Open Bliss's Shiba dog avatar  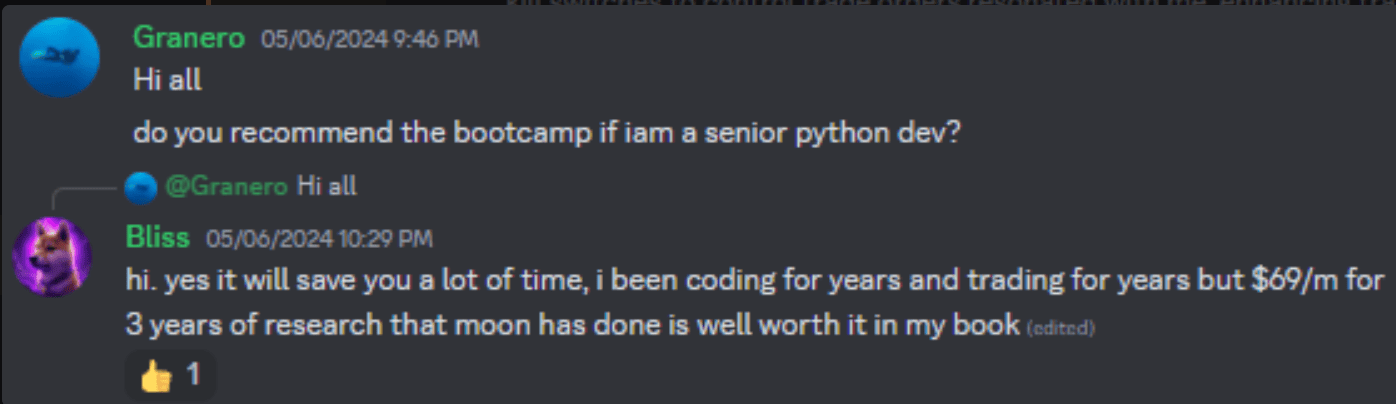tap(52, 255)
